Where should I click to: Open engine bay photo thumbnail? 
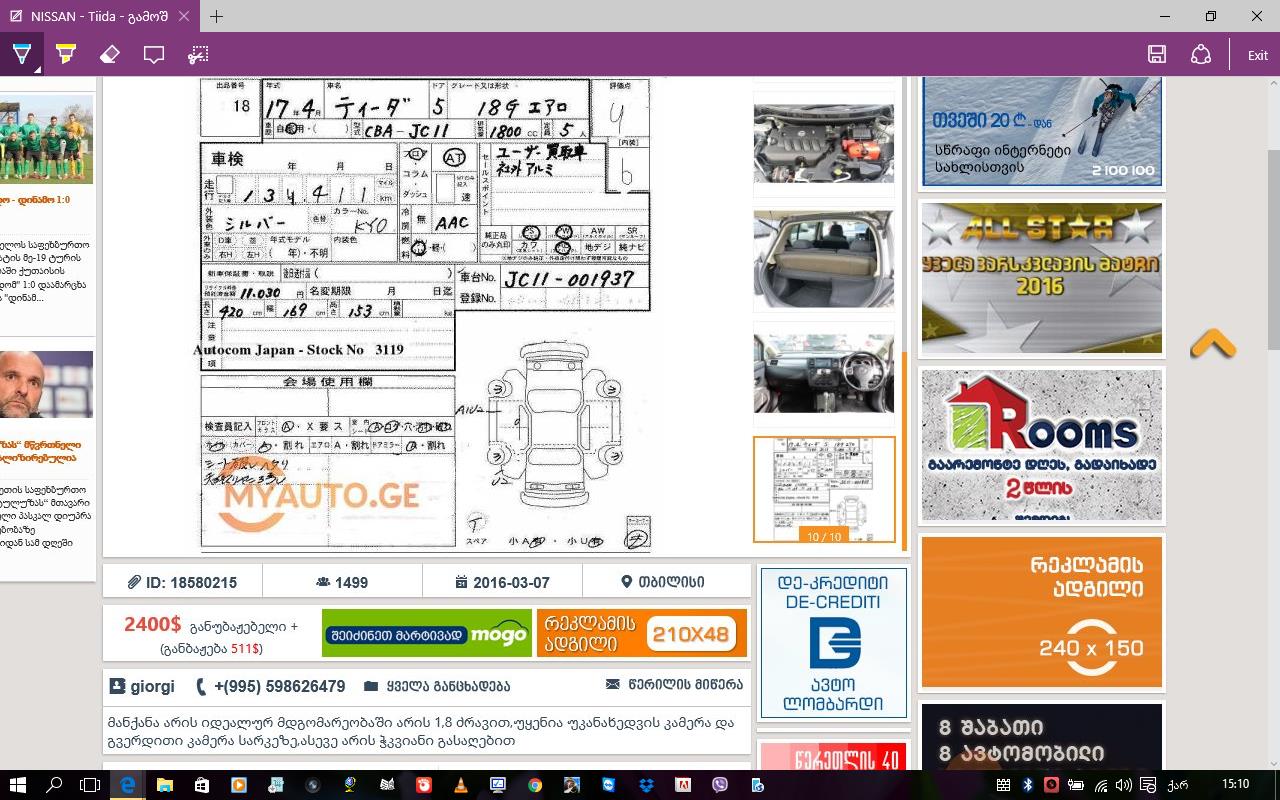pyautogui.click(x=824, y=143)
